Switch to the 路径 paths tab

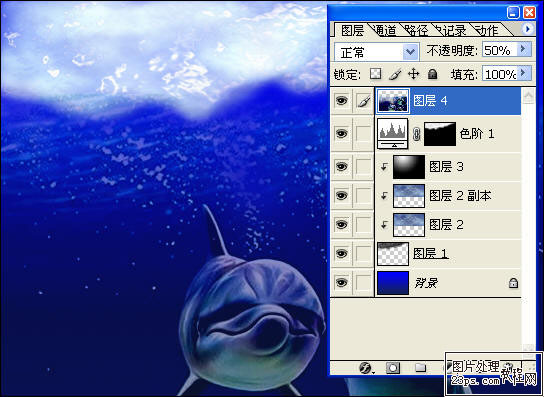416,31
